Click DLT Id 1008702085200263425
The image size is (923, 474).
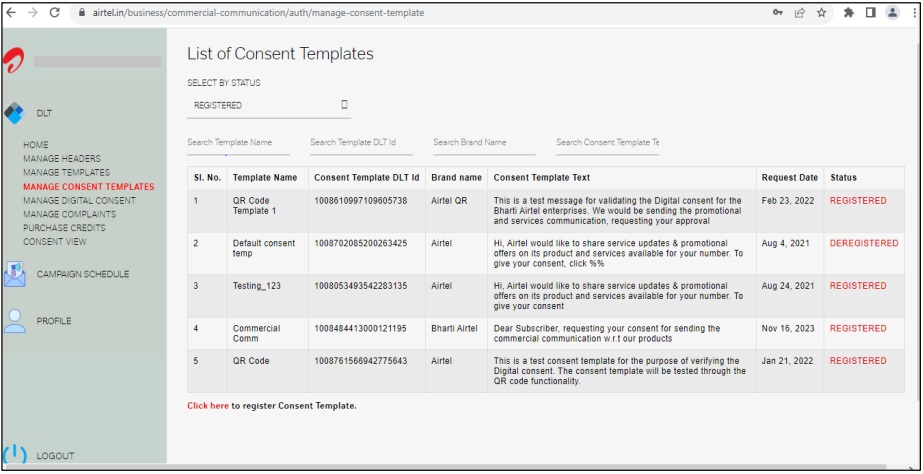click(360, 243)
